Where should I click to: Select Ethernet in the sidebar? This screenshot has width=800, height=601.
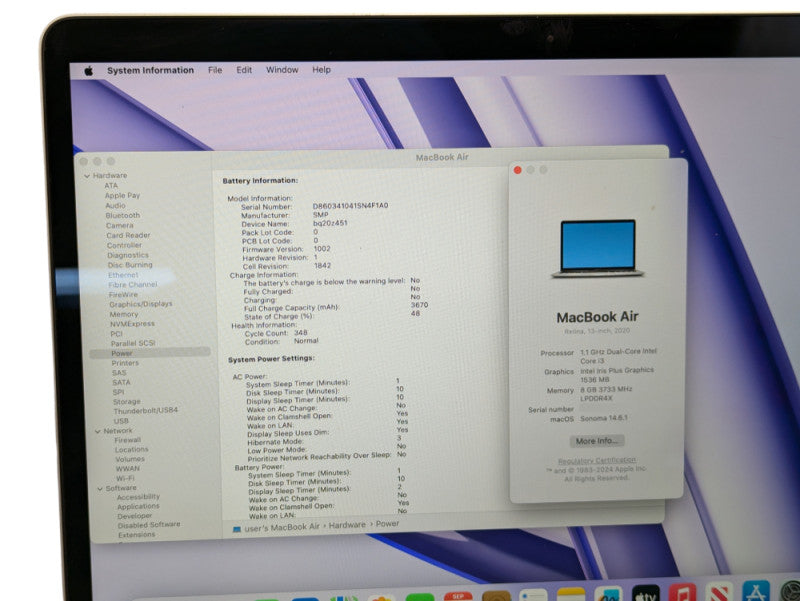123,275
